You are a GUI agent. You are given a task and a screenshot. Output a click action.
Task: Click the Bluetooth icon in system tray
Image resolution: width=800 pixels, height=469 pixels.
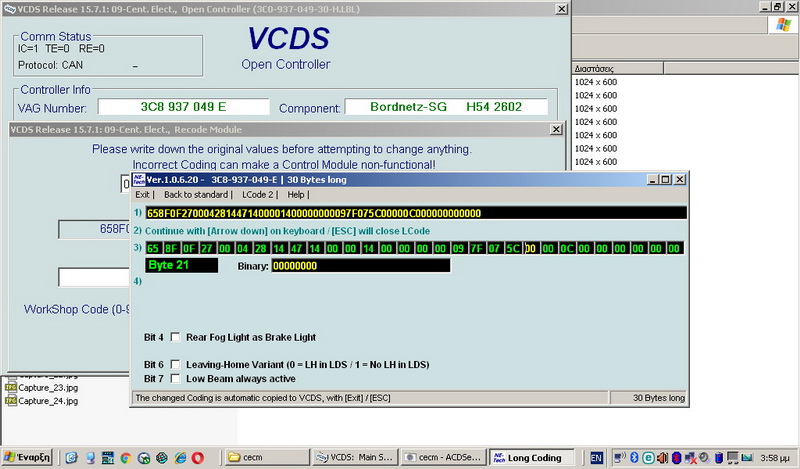tap(634, 457)
